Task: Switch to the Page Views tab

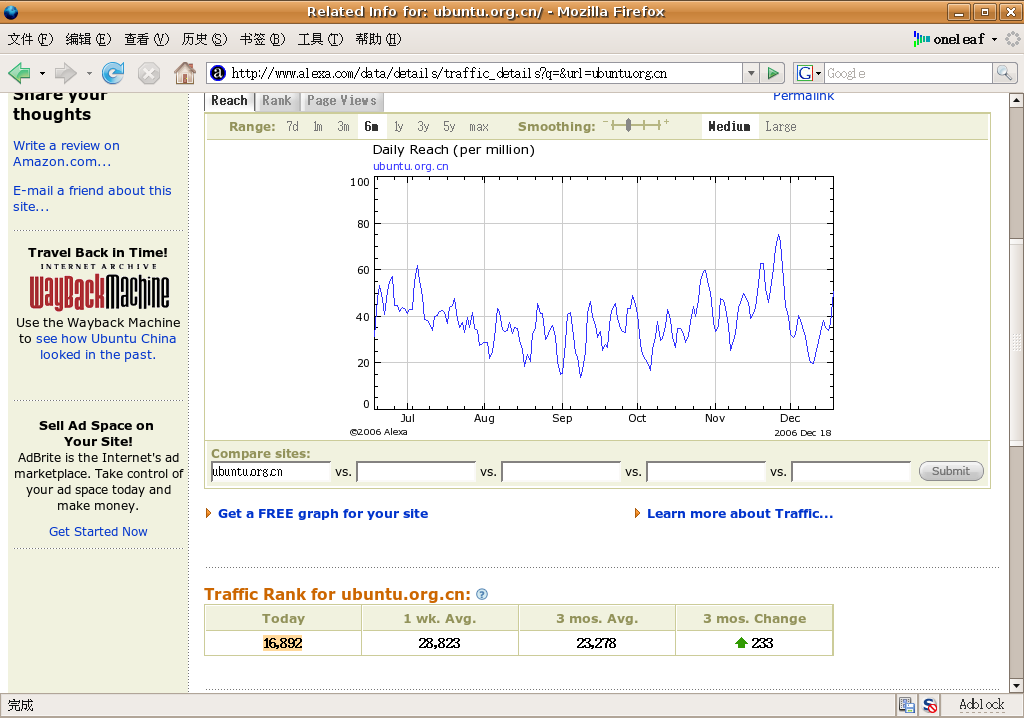Action: pyautogui.click(x=342, y=101)
